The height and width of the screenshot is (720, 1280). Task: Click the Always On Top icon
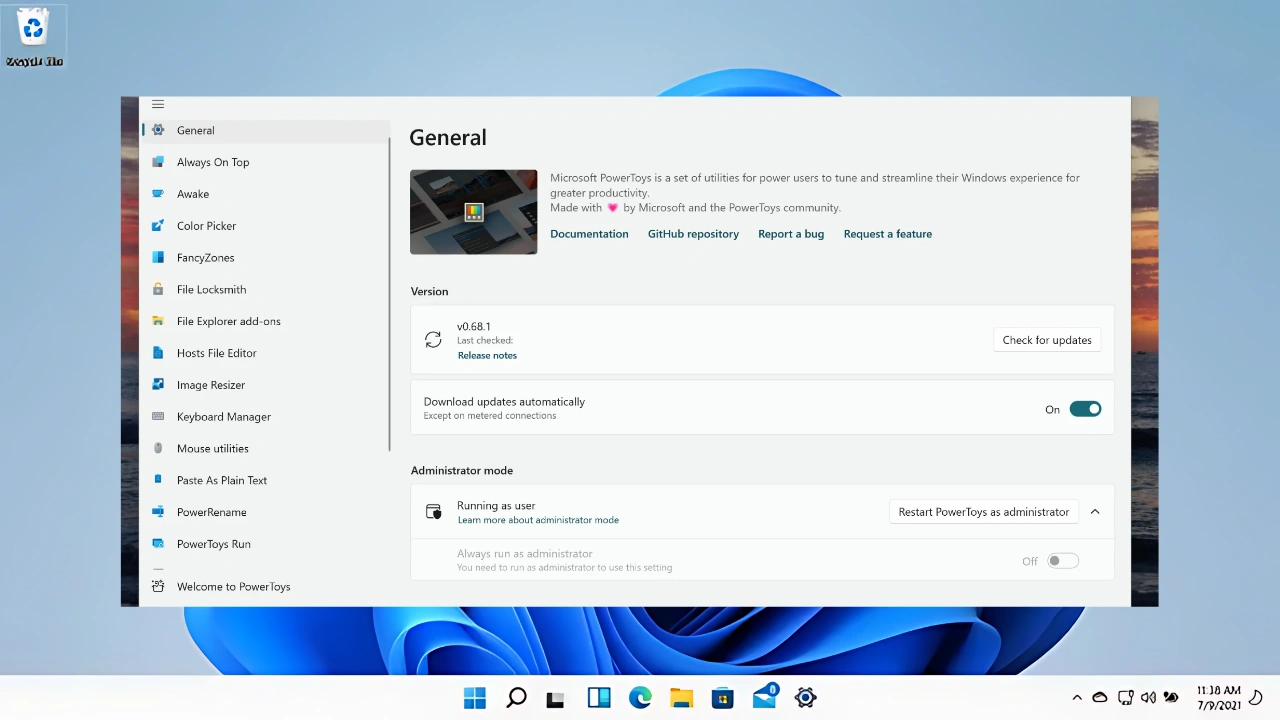[158, 162]
